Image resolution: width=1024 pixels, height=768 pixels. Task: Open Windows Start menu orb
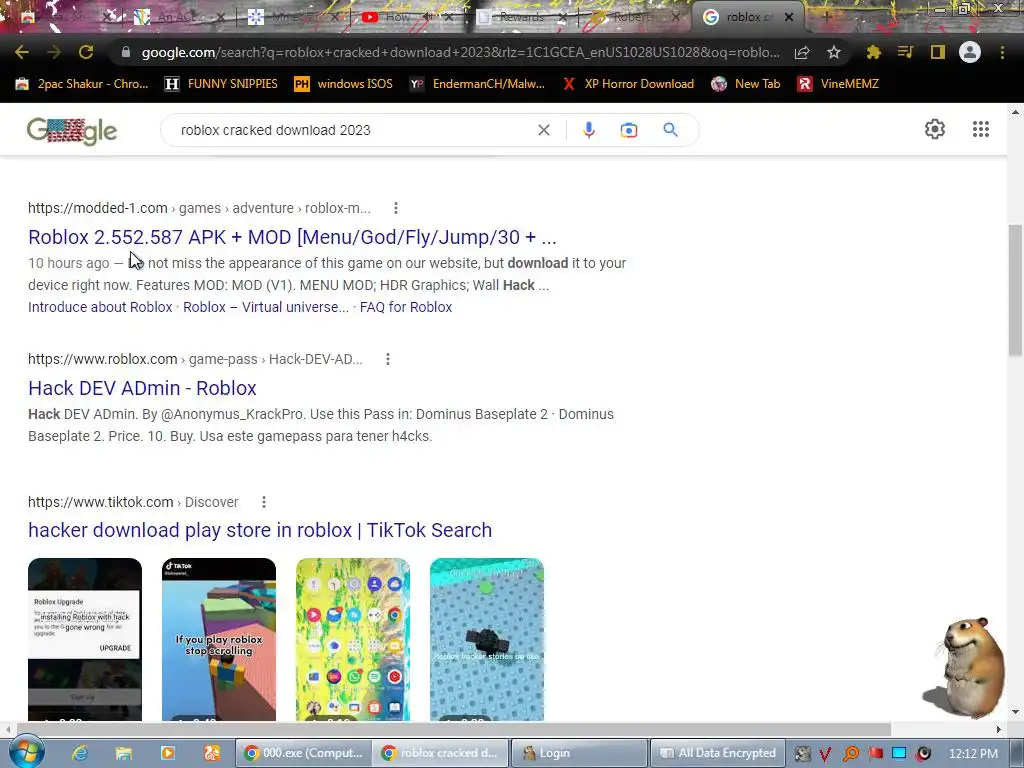(26, 752)
